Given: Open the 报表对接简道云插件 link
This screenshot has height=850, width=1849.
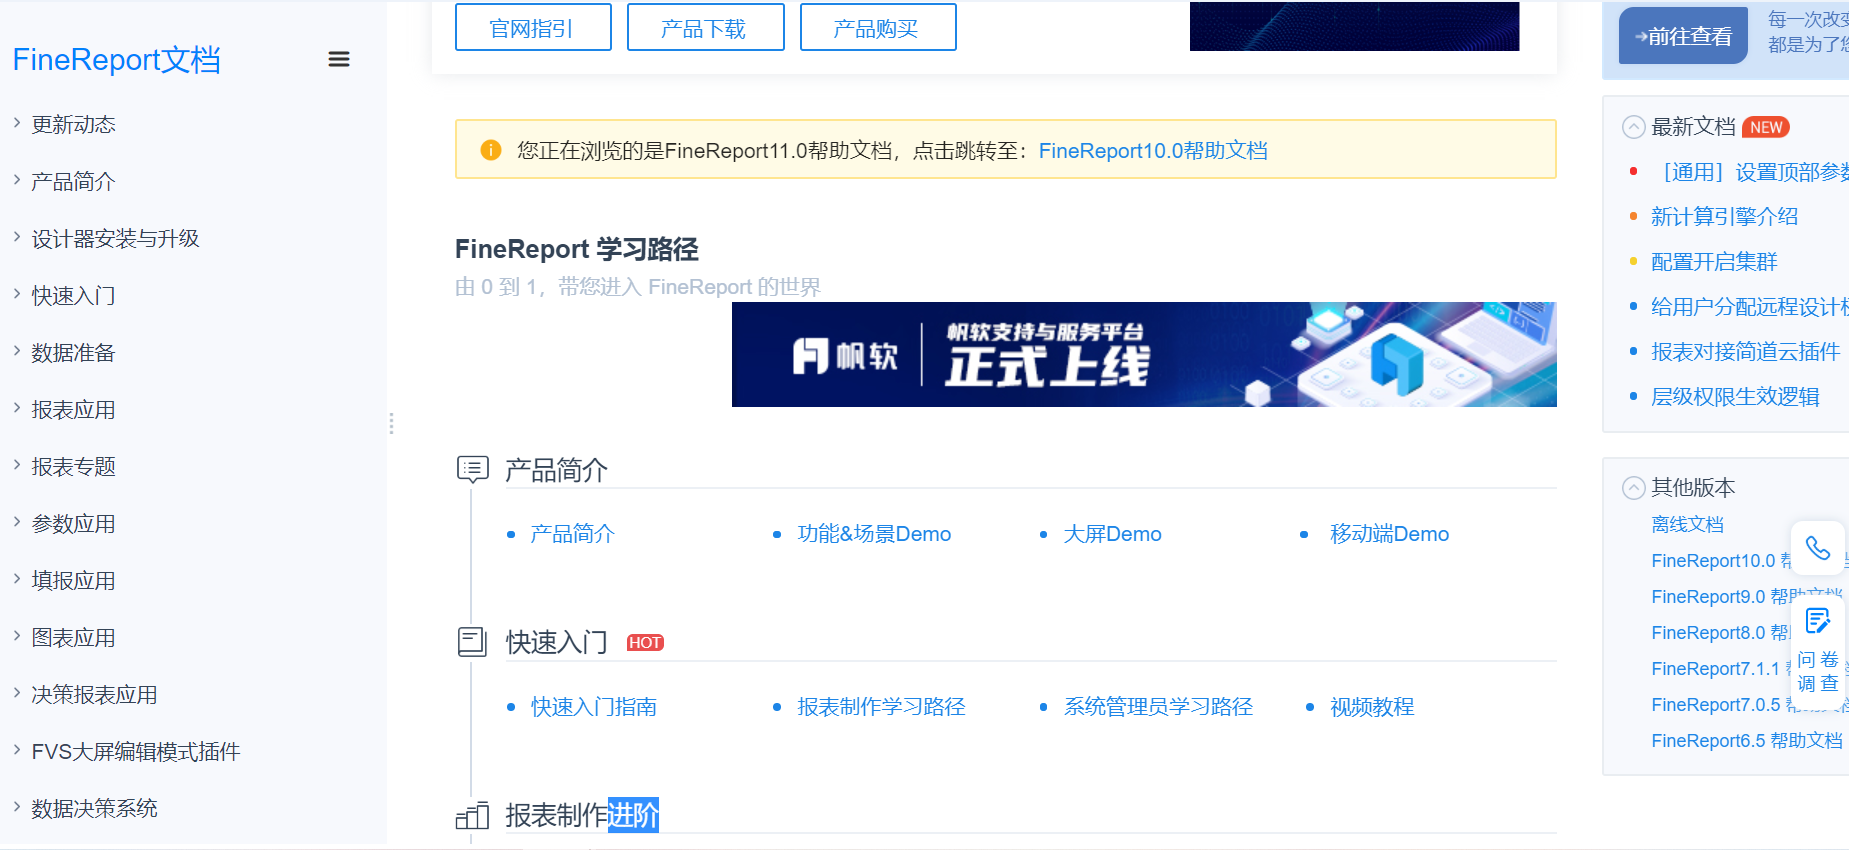Looking at the screenshot, I should [1745, 352].
